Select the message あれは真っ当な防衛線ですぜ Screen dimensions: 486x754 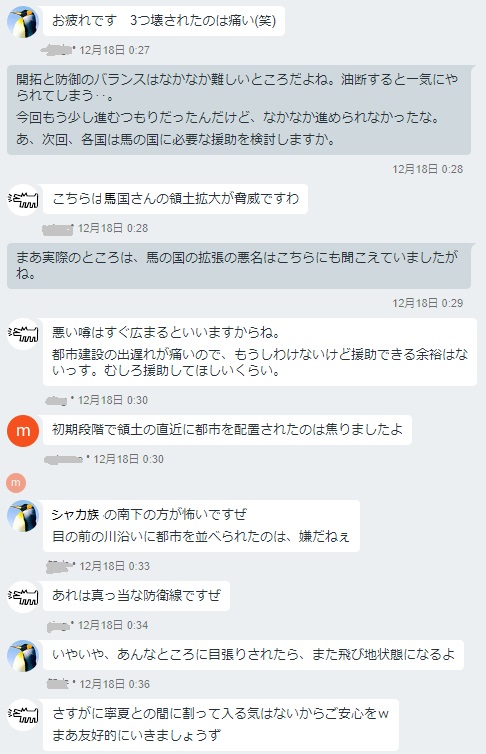pyautogui.click(x=137, y=596)
